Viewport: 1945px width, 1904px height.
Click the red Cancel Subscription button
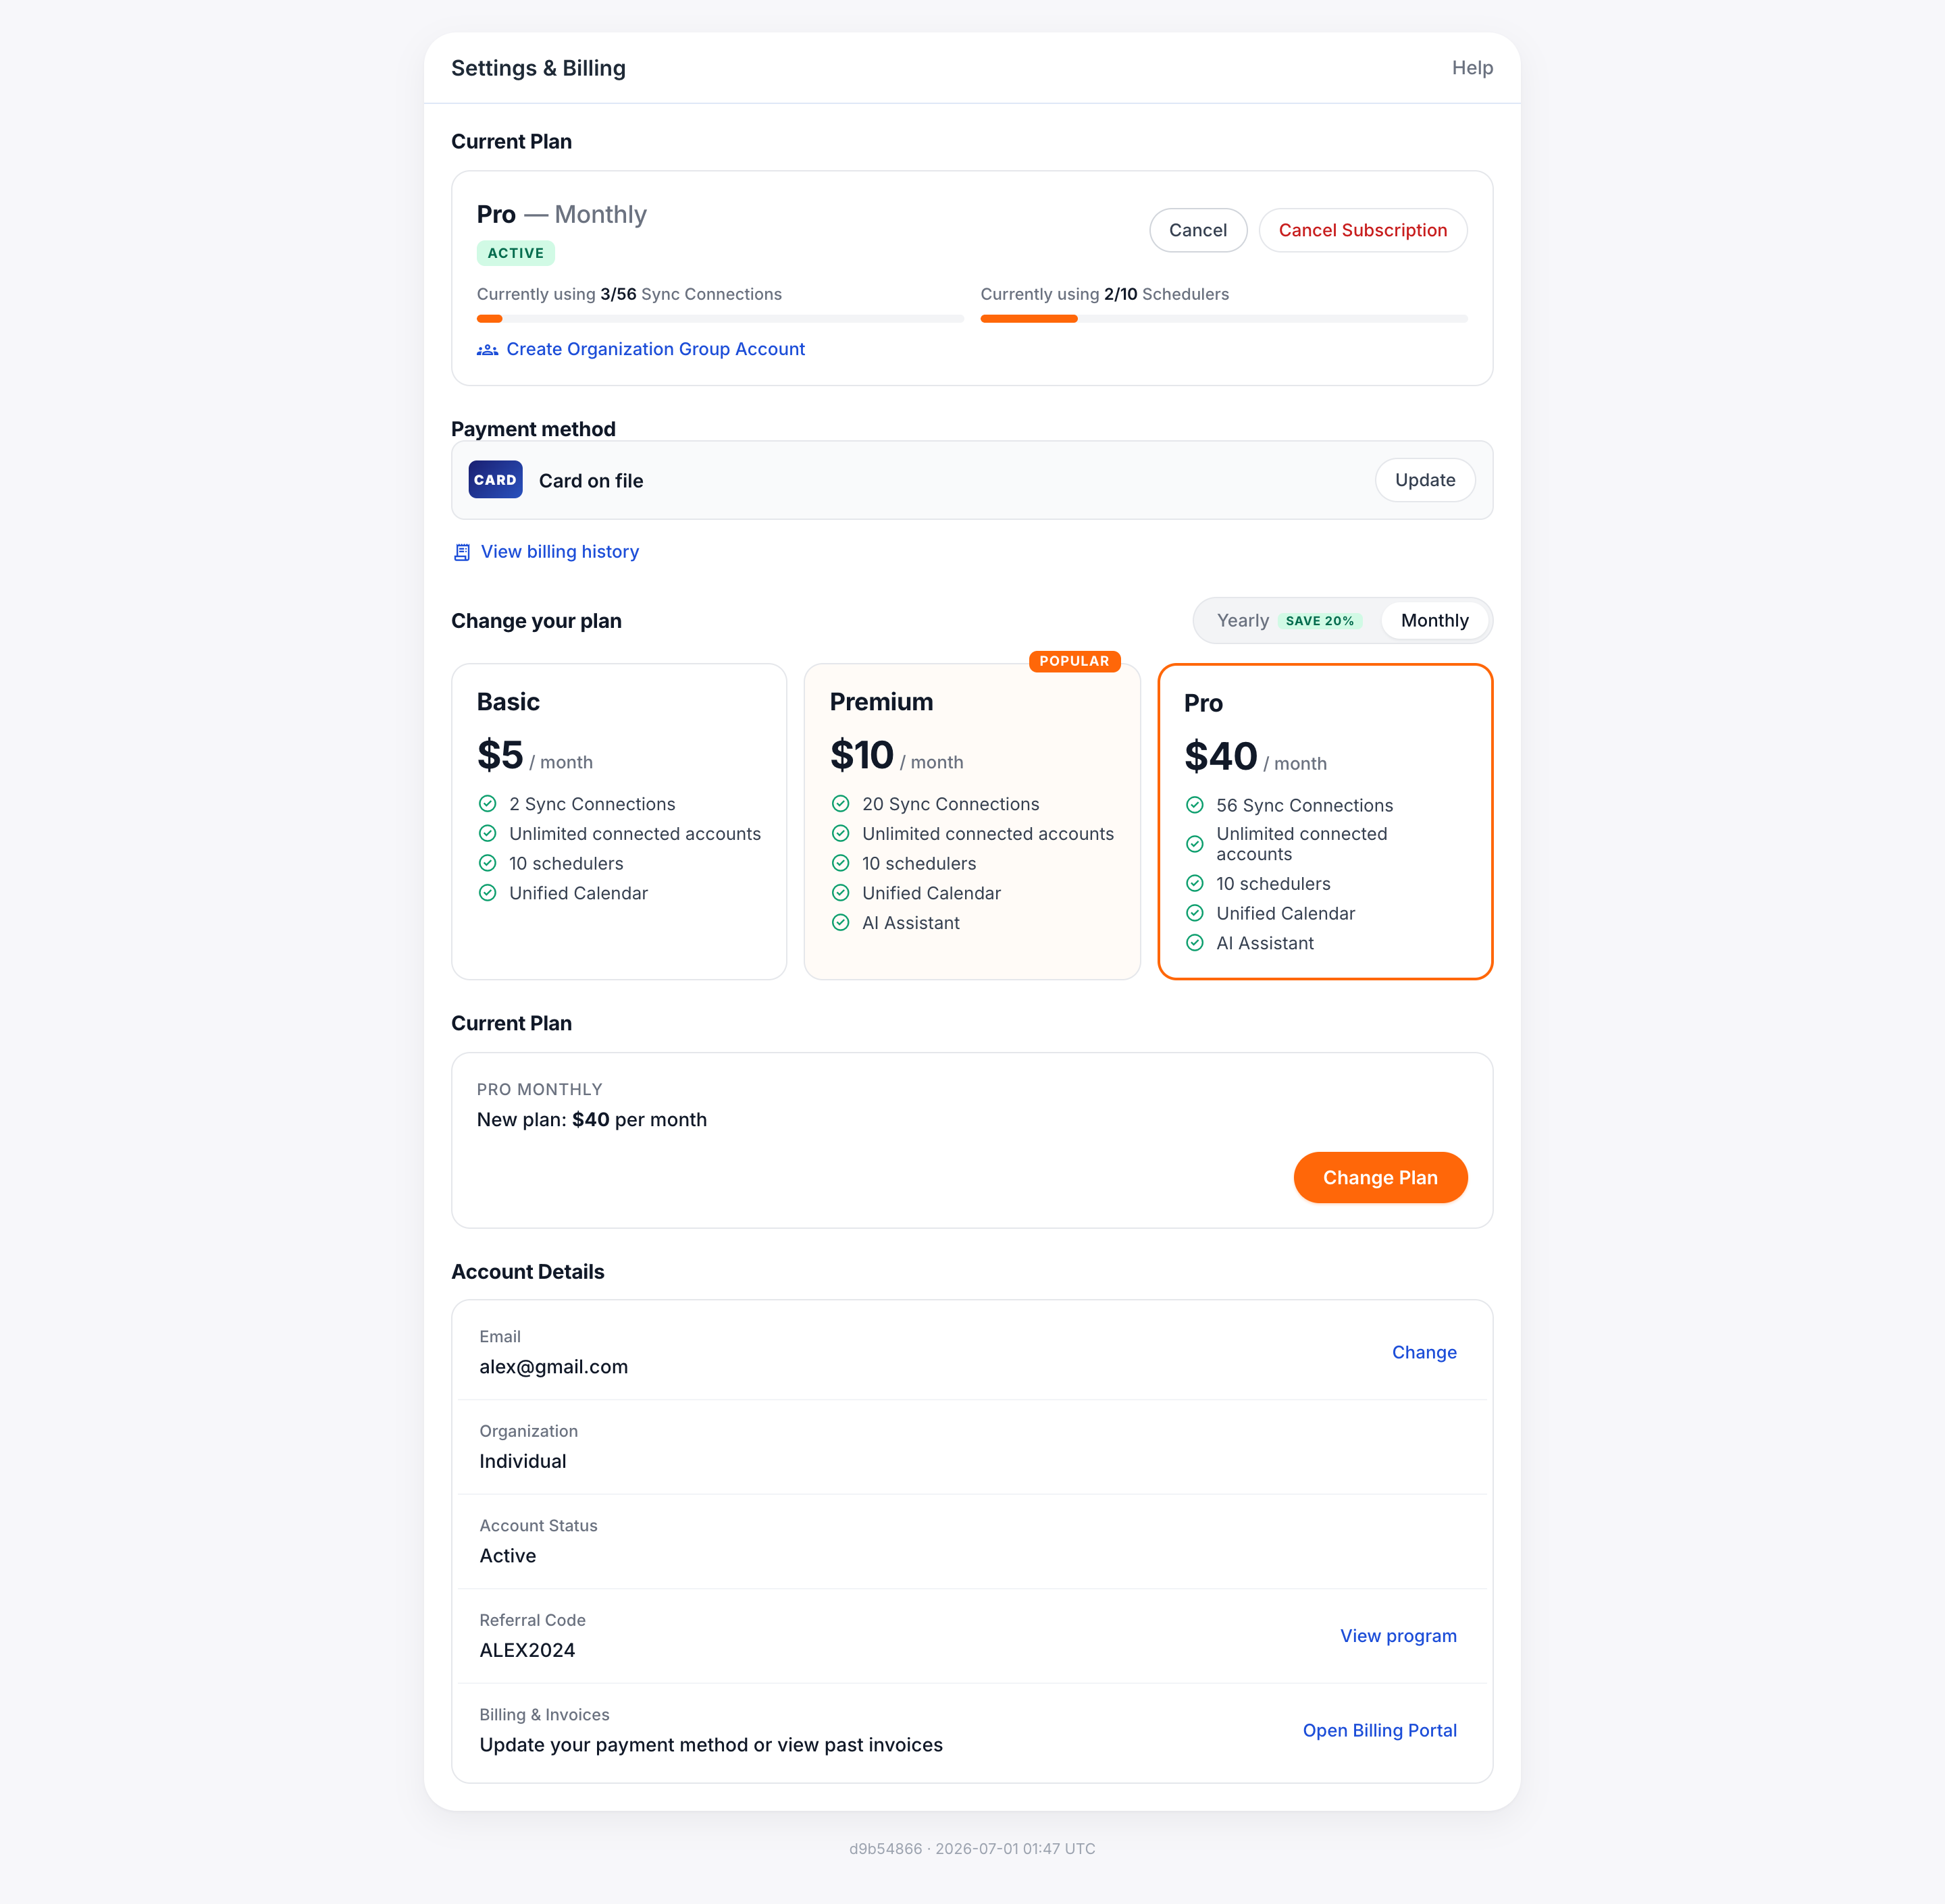coord(1362,230)
